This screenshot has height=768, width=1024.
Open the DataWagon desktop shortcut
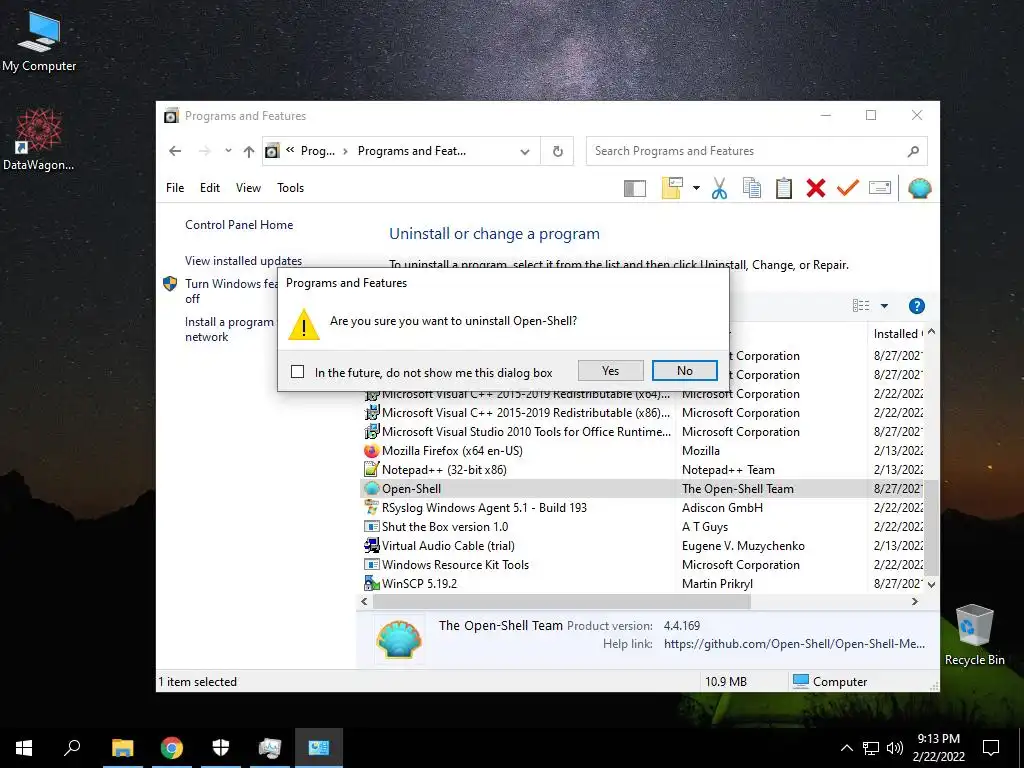tap(39, 140)
